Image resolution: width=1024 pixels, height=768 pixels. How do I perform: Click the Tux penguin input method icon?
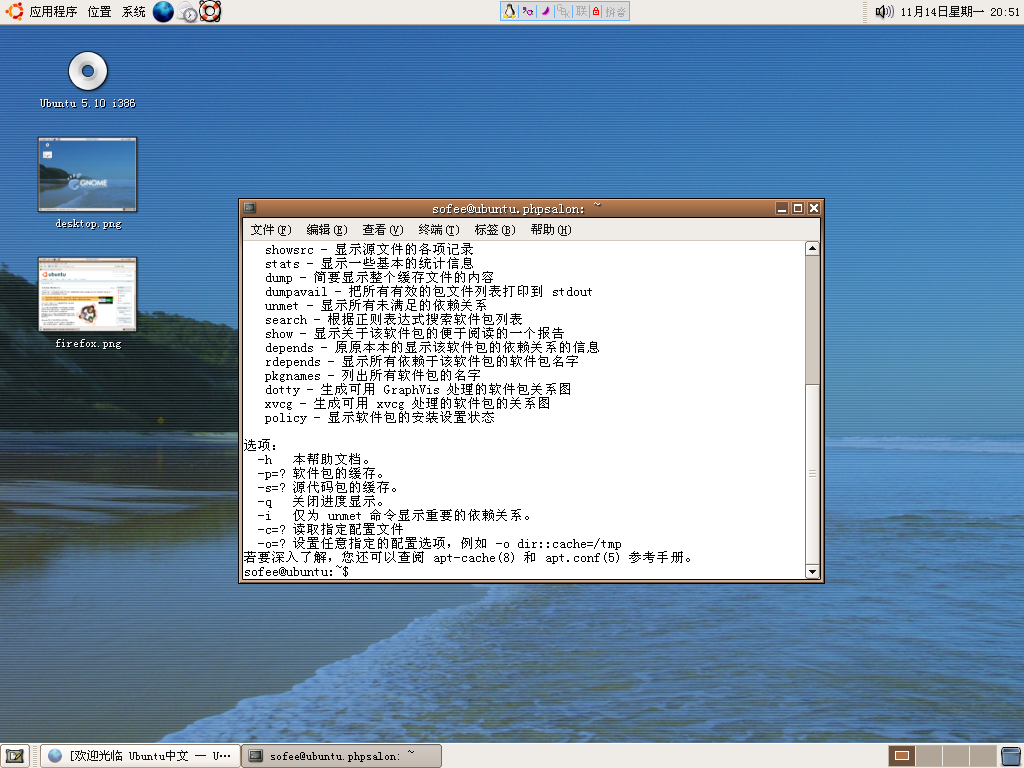pos(509,11)
